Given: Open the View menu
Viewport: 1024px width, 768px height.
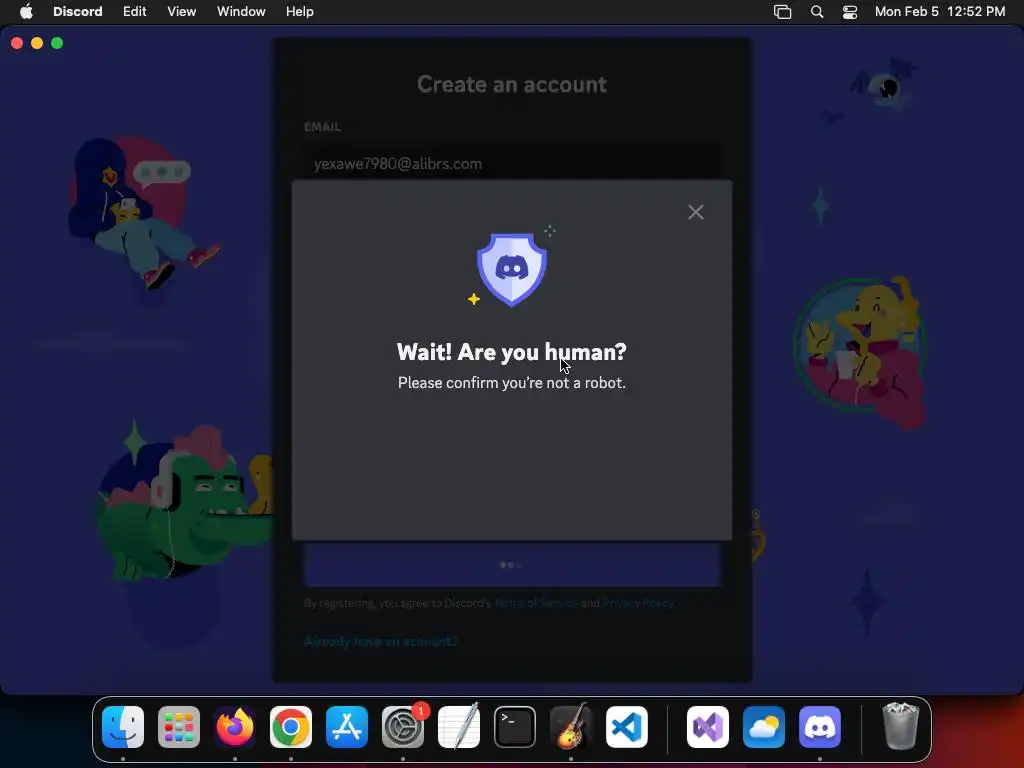Looking at the screenshot, I should (x=182, y=12).
